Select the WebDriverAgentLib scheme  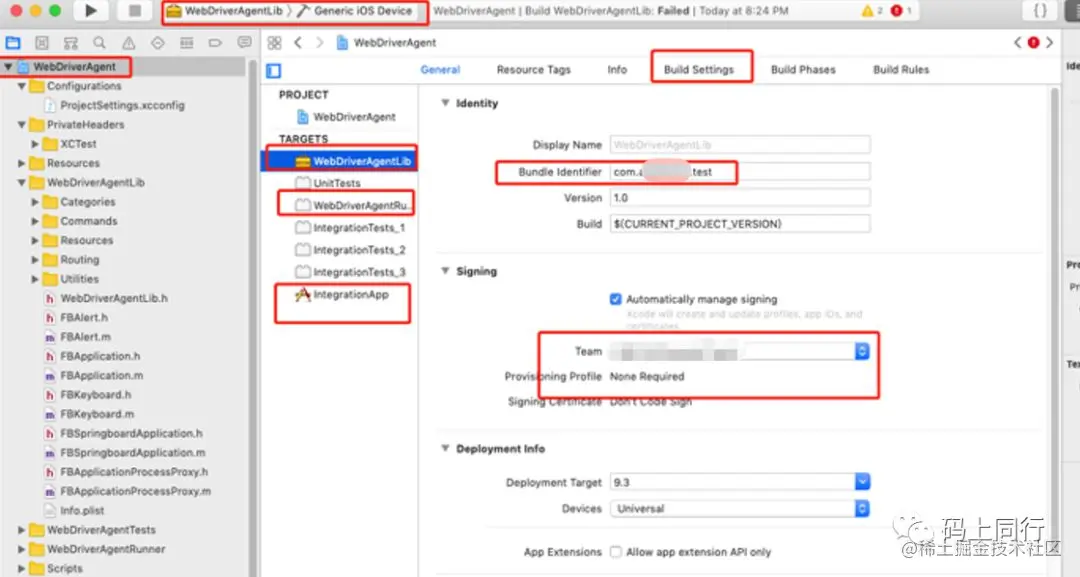225,11
